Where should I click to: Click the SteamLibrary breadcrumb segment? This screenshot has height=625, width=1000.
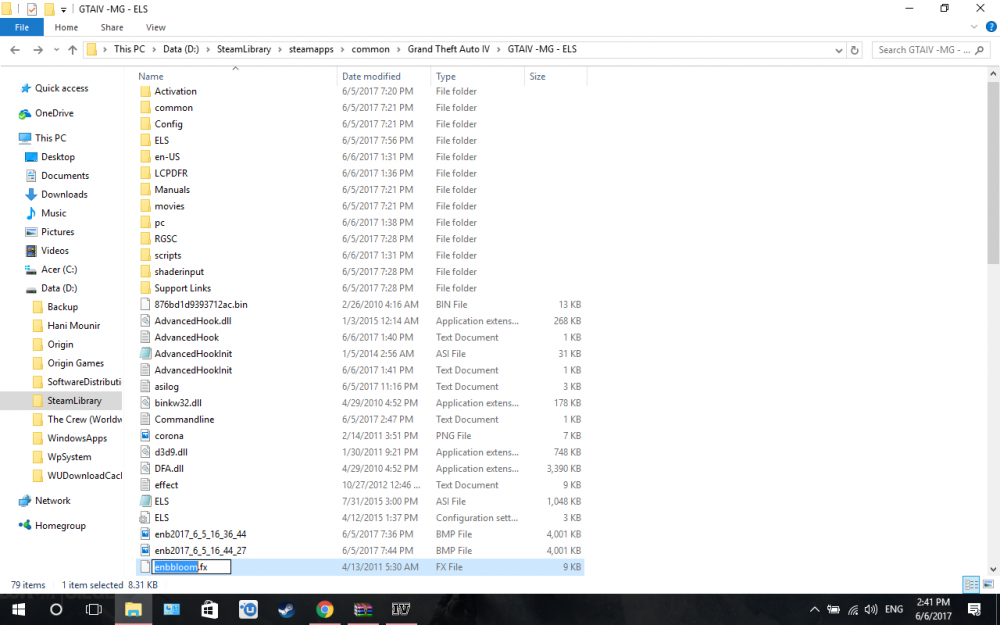(244, 49)
